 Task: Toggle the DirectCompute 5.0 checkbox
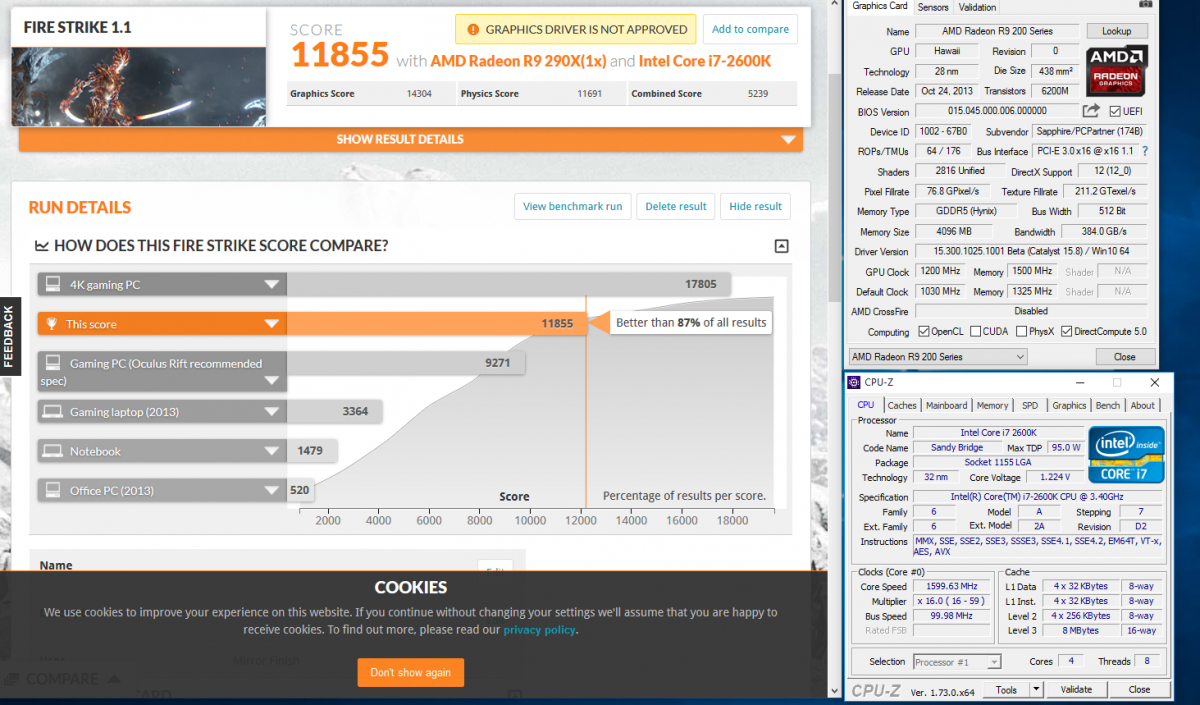[1066, 331]
